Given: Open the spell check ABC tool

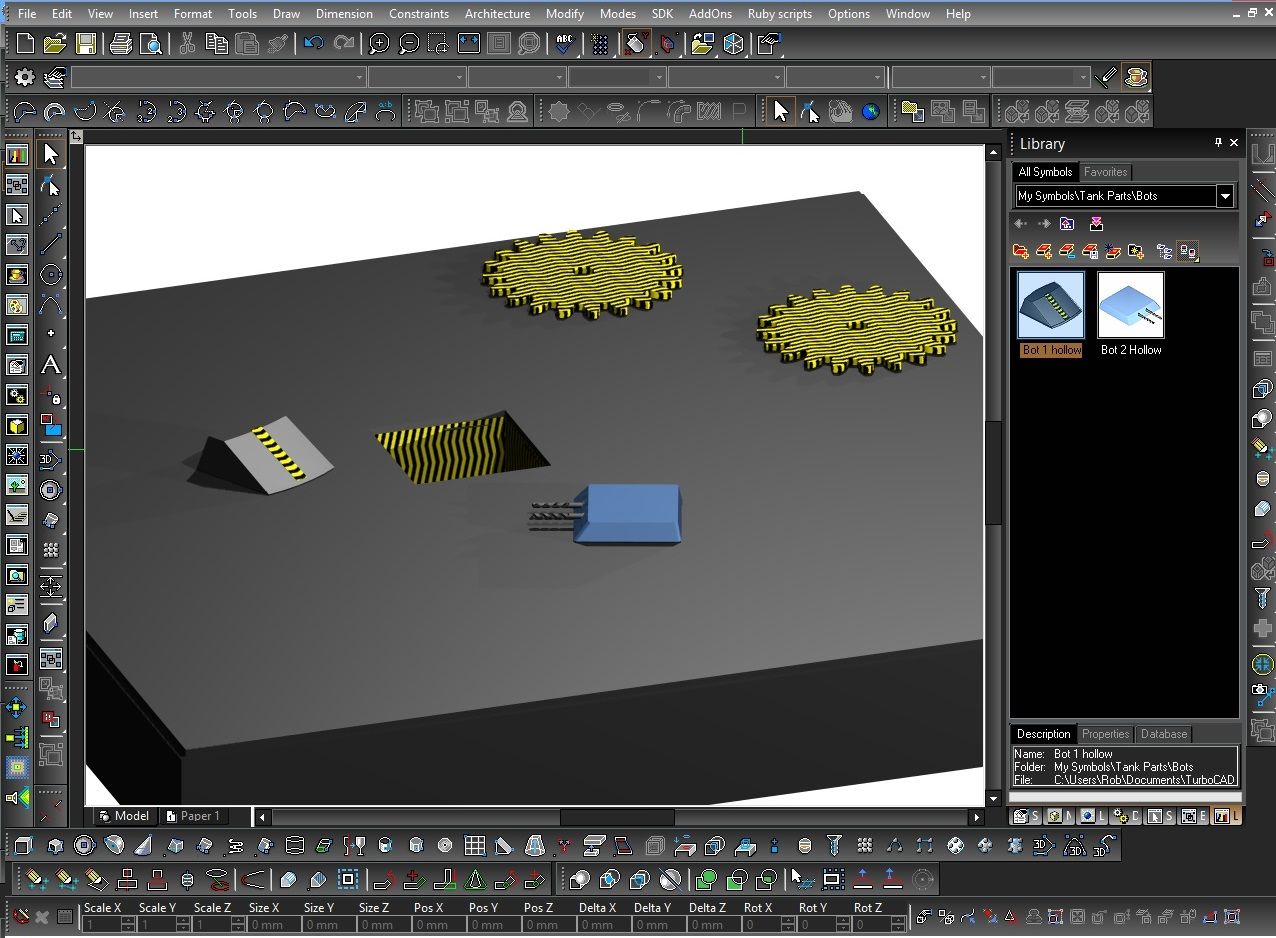Looking at the screenshot, I should tap(565, 44).
